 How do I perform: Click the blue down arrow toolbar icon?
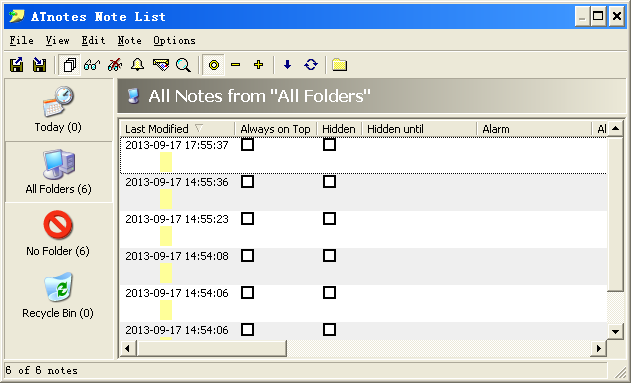point(287,65)
